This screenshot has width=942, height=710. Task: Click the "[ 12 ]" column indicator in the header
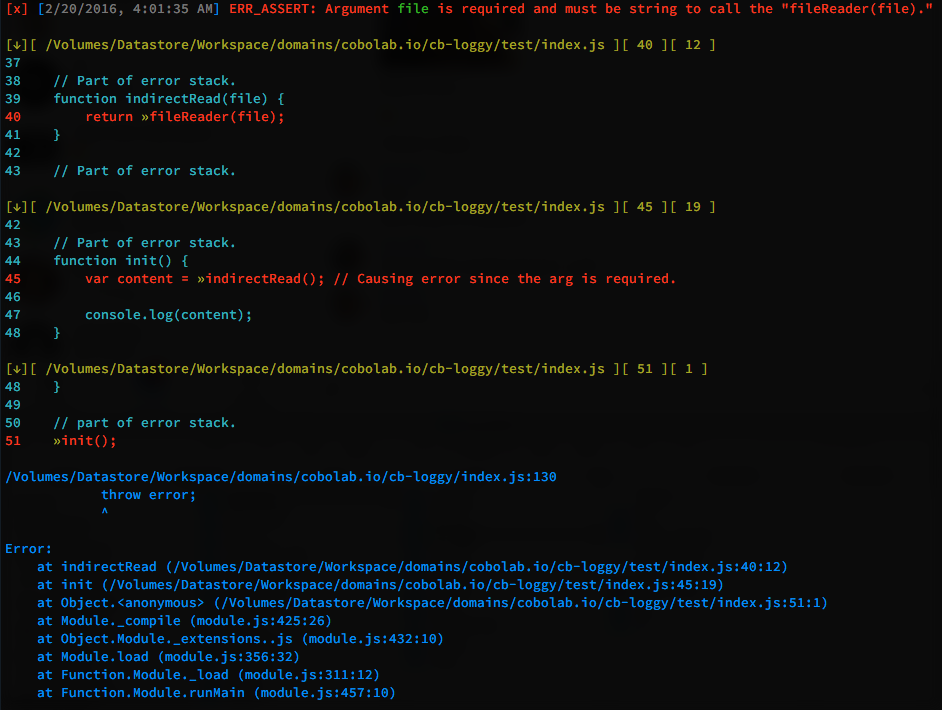pyautogui.click(x=693, y=45)
